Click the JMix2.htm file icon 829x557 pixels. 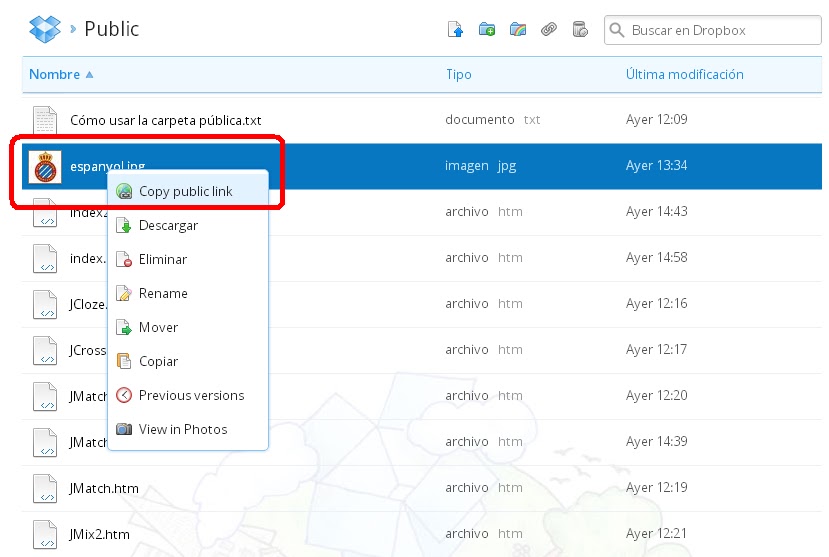pyautogui.click(x=45, y=534)
